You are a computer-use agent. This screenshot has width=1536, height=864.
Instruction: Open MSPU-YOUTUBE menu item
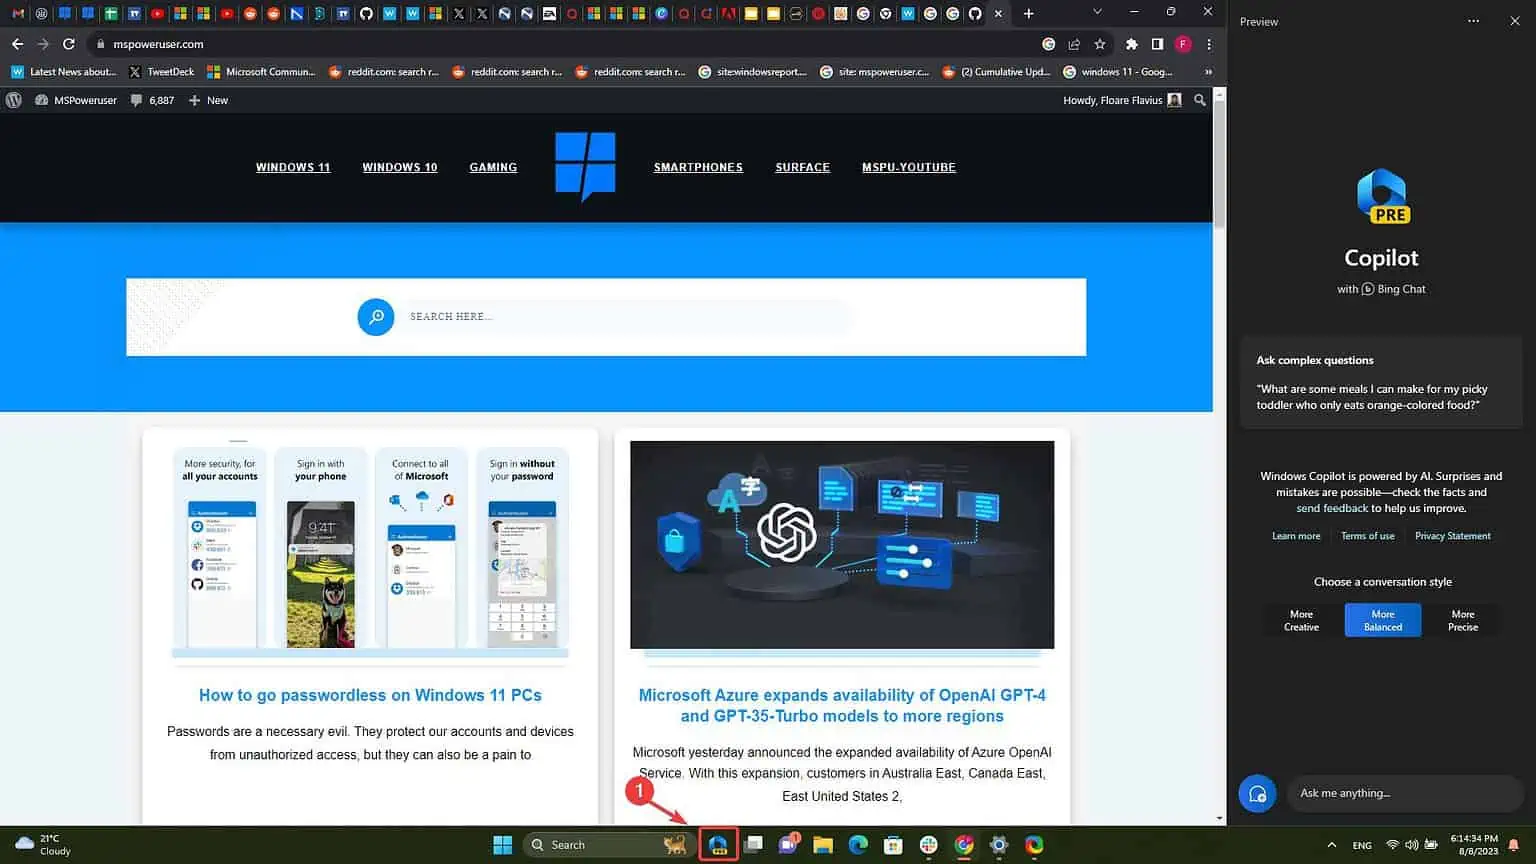pos(909,167)
